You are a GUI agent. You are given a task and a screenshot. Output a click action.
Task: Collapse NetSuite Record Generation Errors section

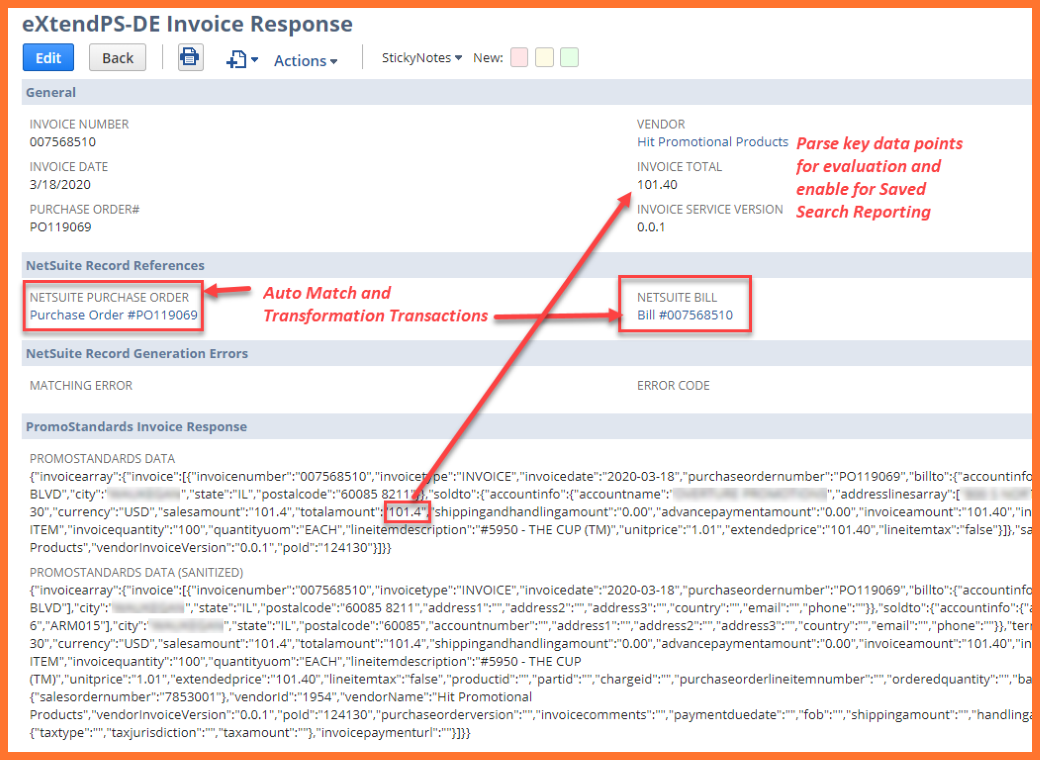pyautogui.click(x=527, y=353)
